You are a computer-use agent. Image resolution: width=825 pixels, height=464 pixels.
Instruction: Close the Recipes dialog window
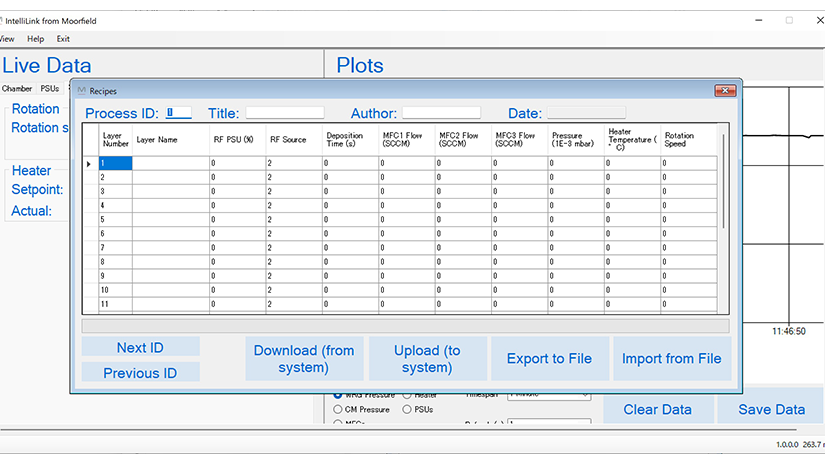coord(725,91)
